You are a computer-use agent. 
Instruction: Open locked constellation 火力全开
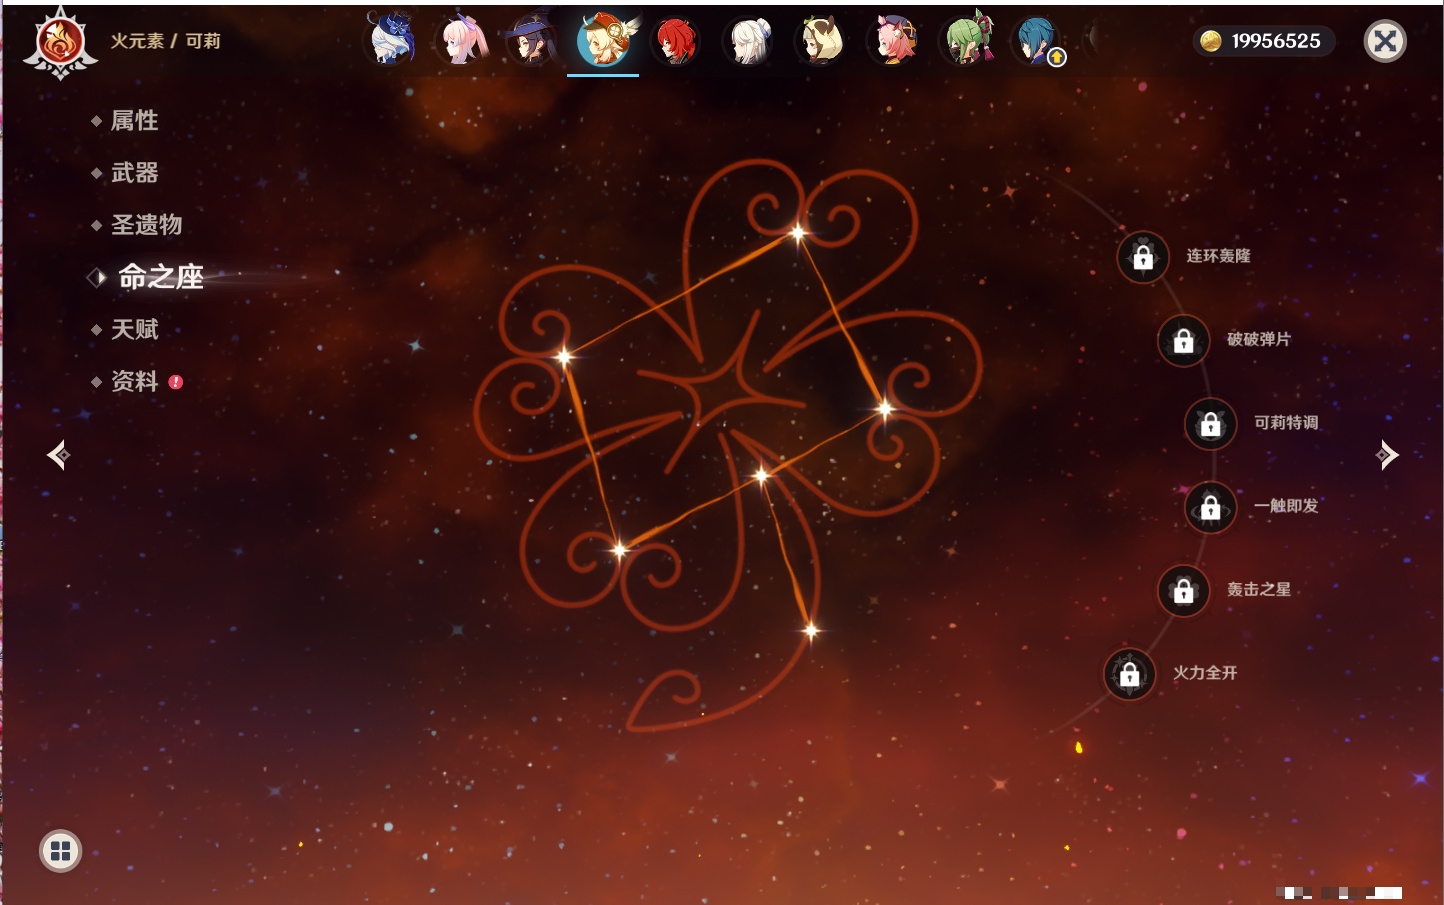[1129, 674]
